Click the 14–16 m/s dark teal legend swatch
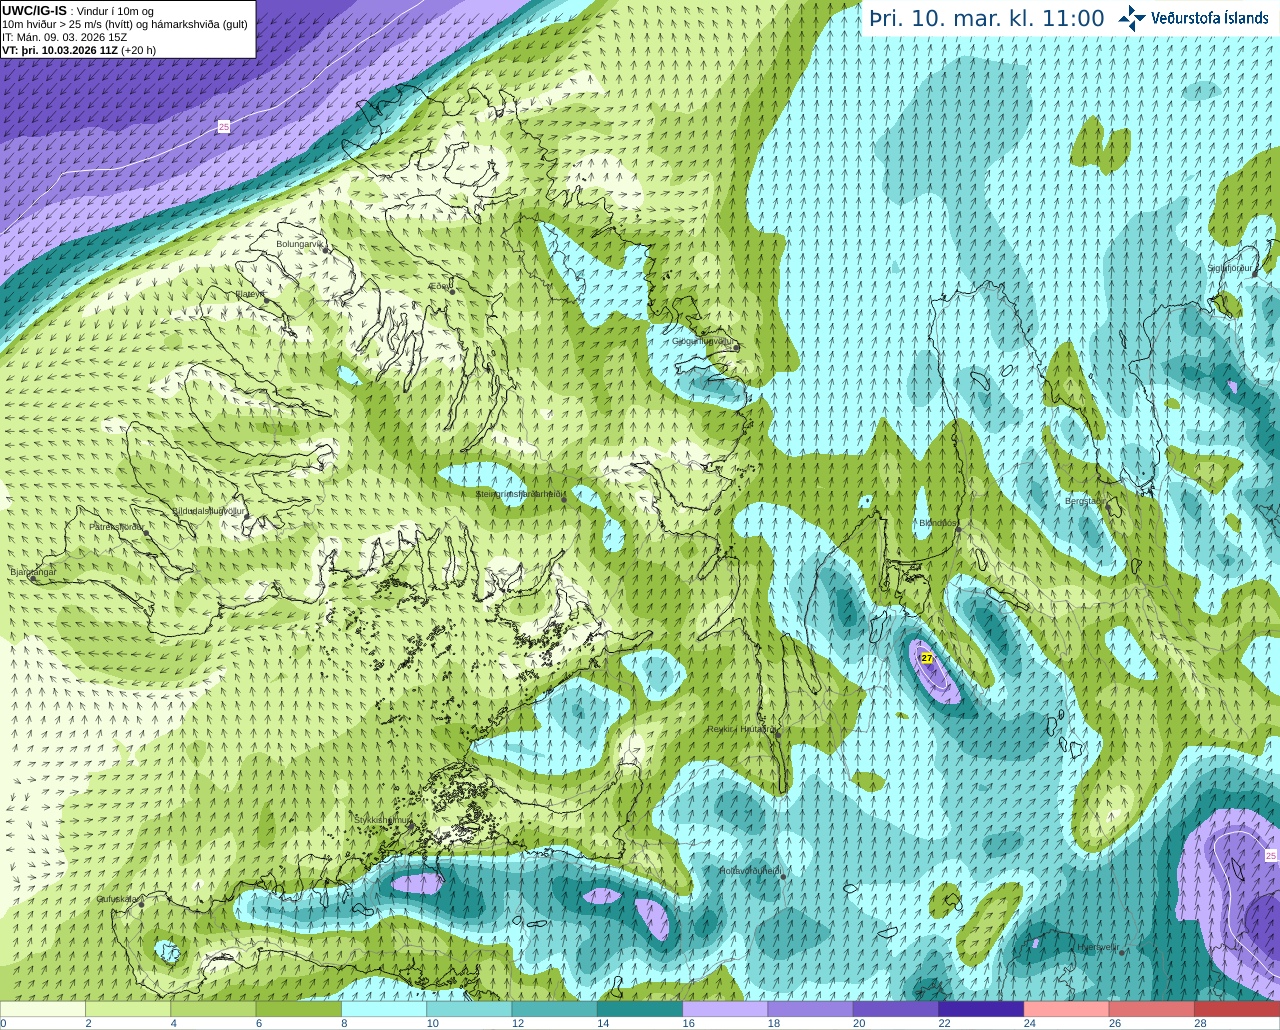 [x=640, y=1009]
